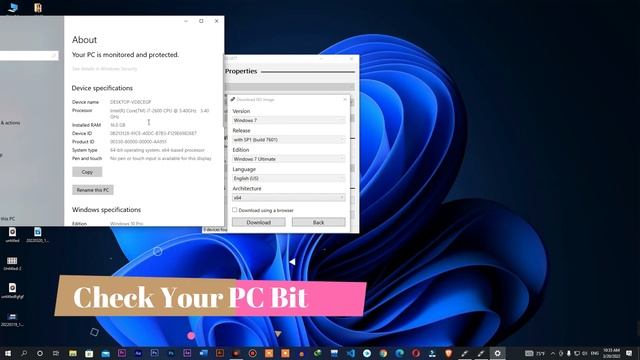Screen dimensions: 640x360
Task: Open Opera browser from the taskbar
Action: 416,353
